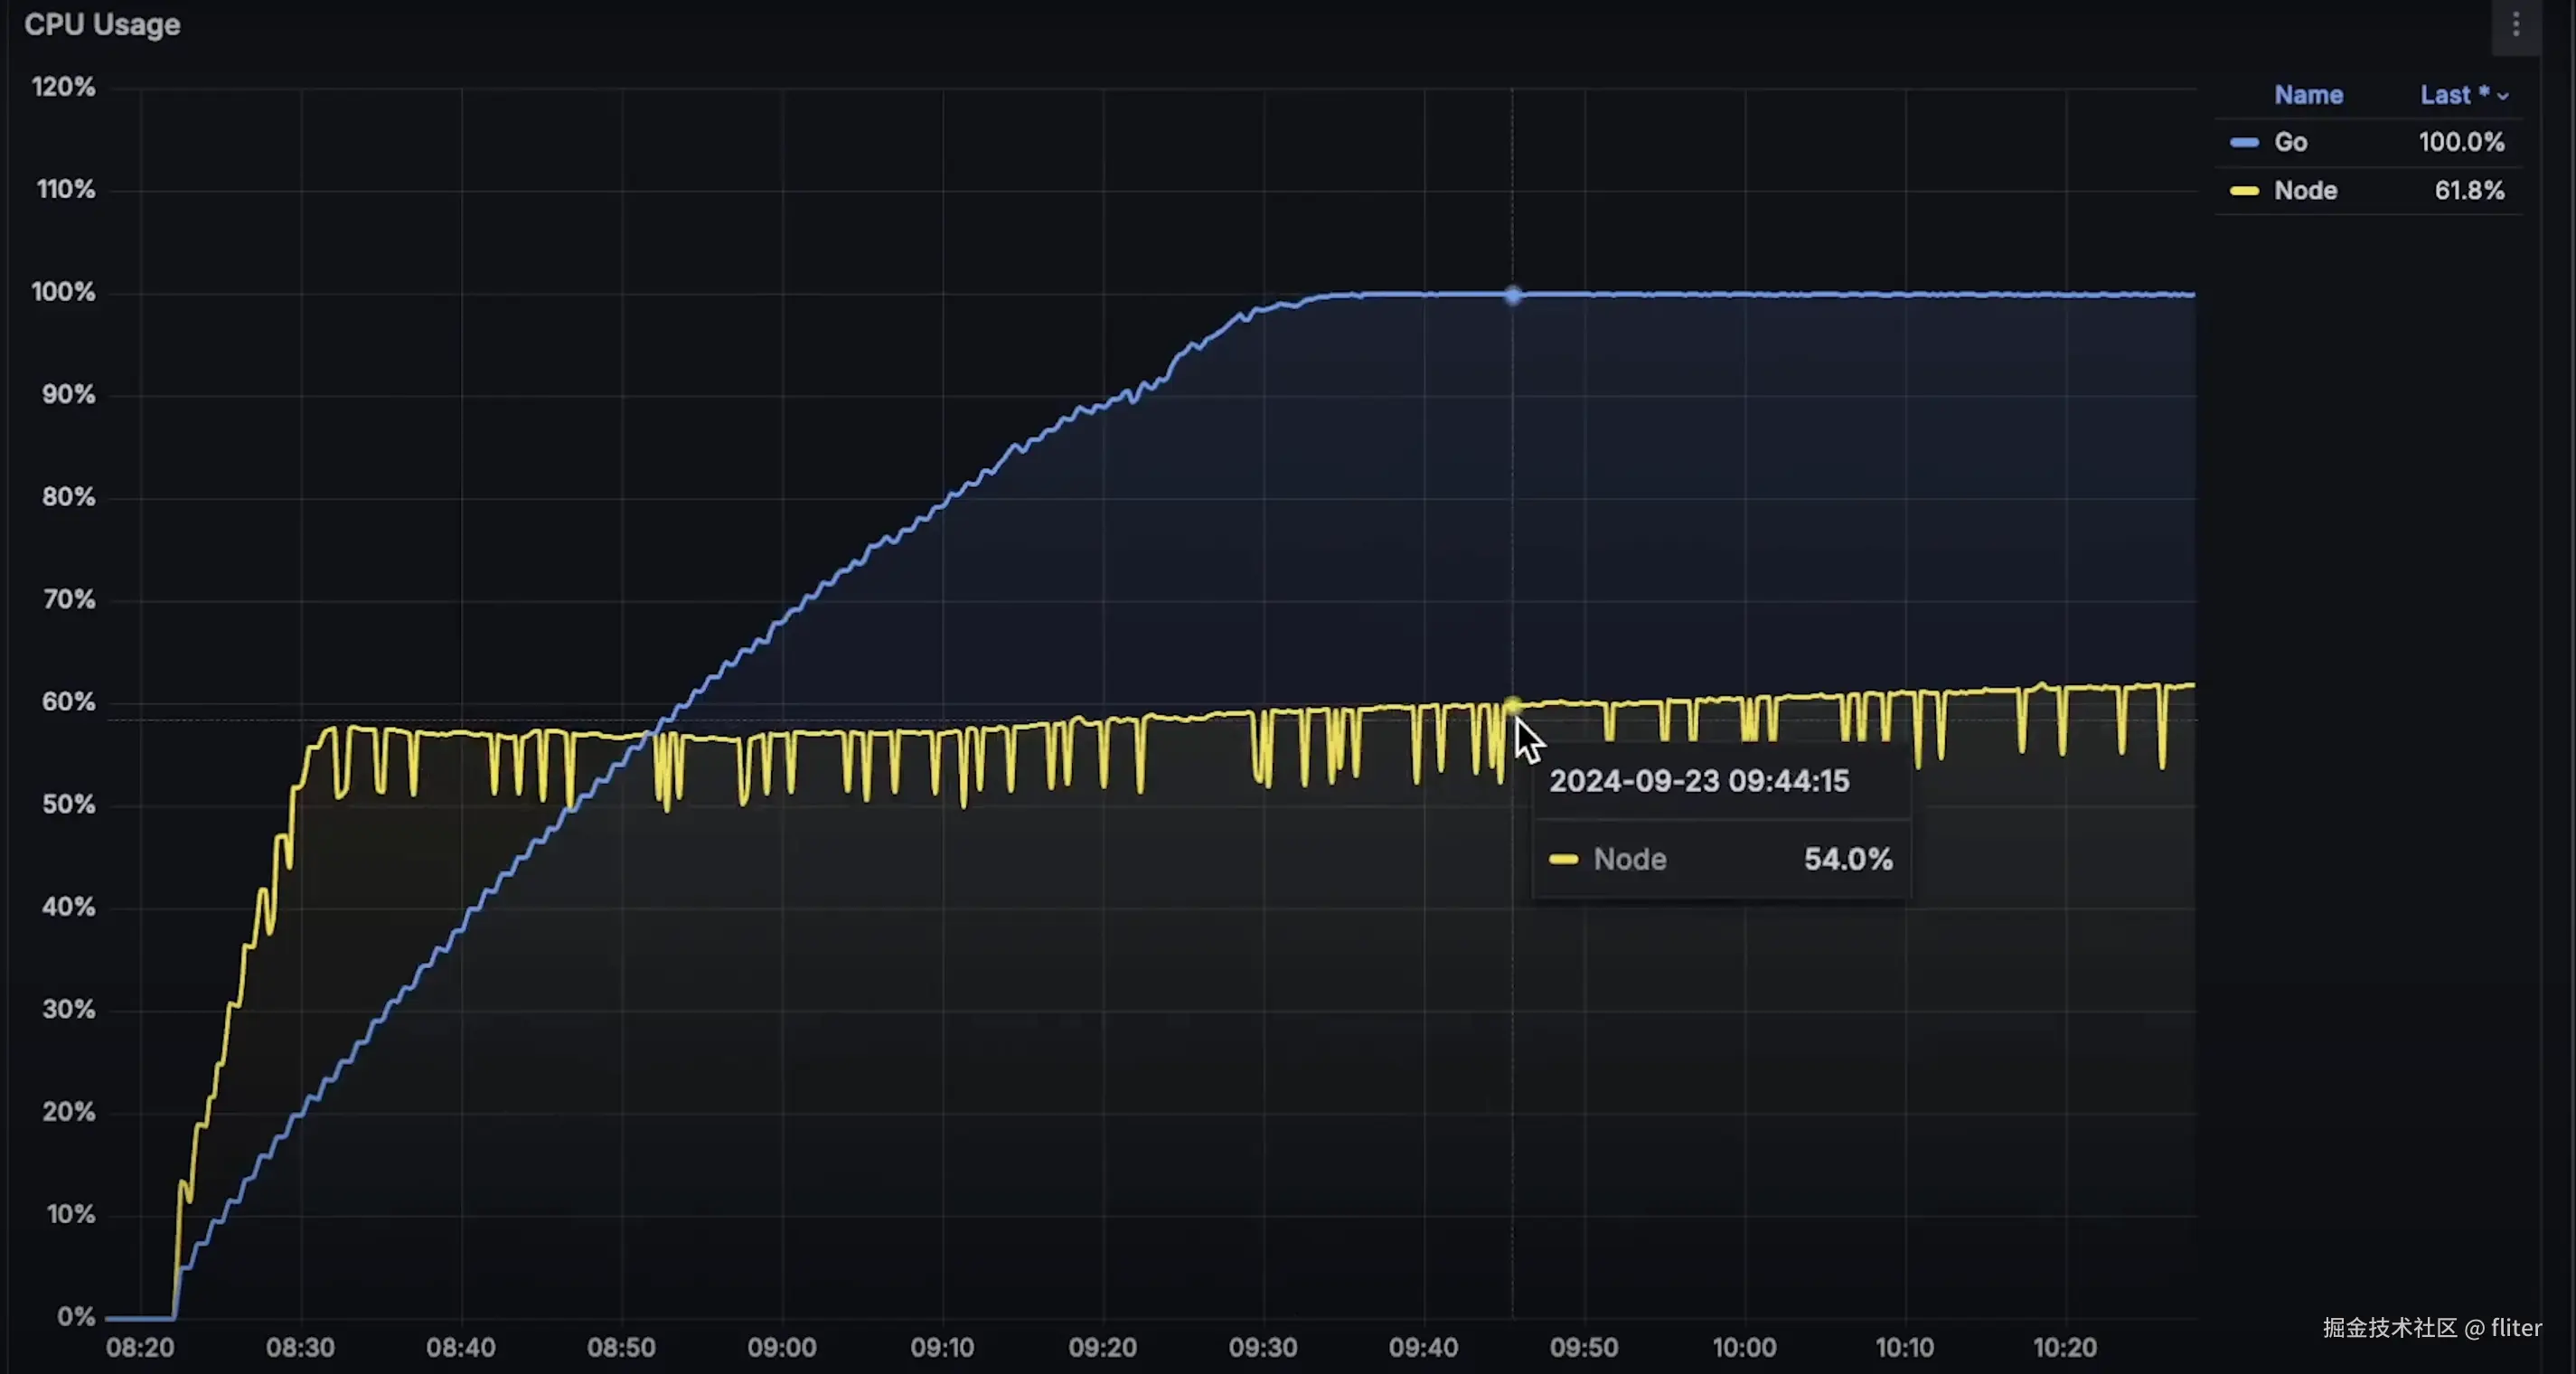Viewport: 2576px width, 1374px height.
Task: Click the CPU Usage panel title
Action: pyautogui.click(x=102, y=25)
